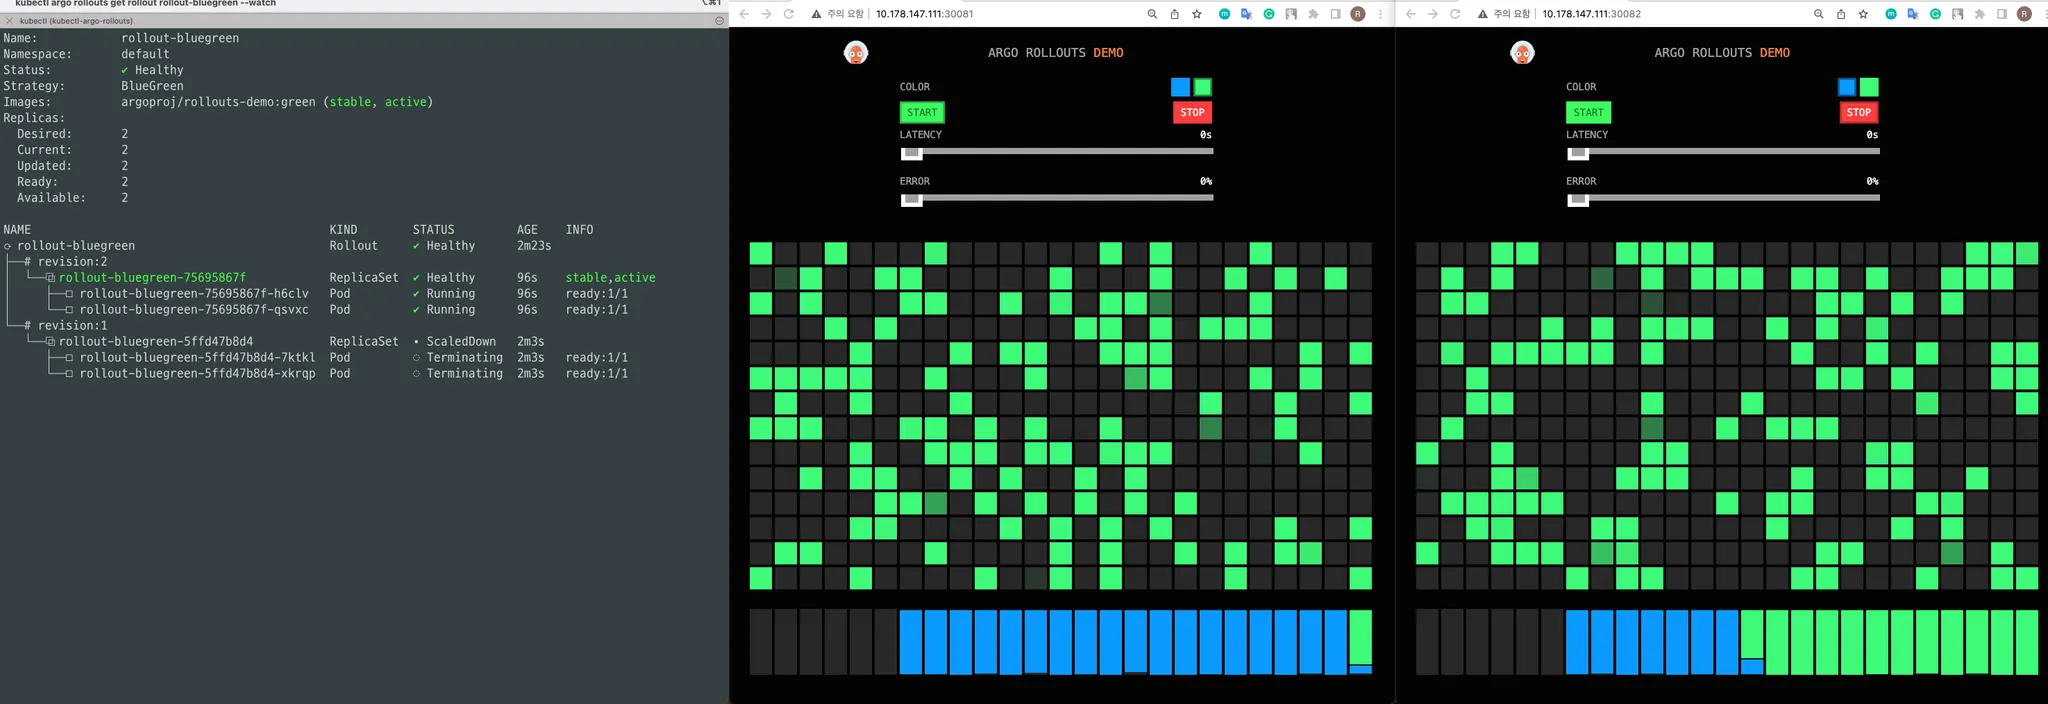Image resolution: width=2048 pixels, height=704 pixels.
Task: Select the green color swatch in 30082 demo
Action: 1869,87
